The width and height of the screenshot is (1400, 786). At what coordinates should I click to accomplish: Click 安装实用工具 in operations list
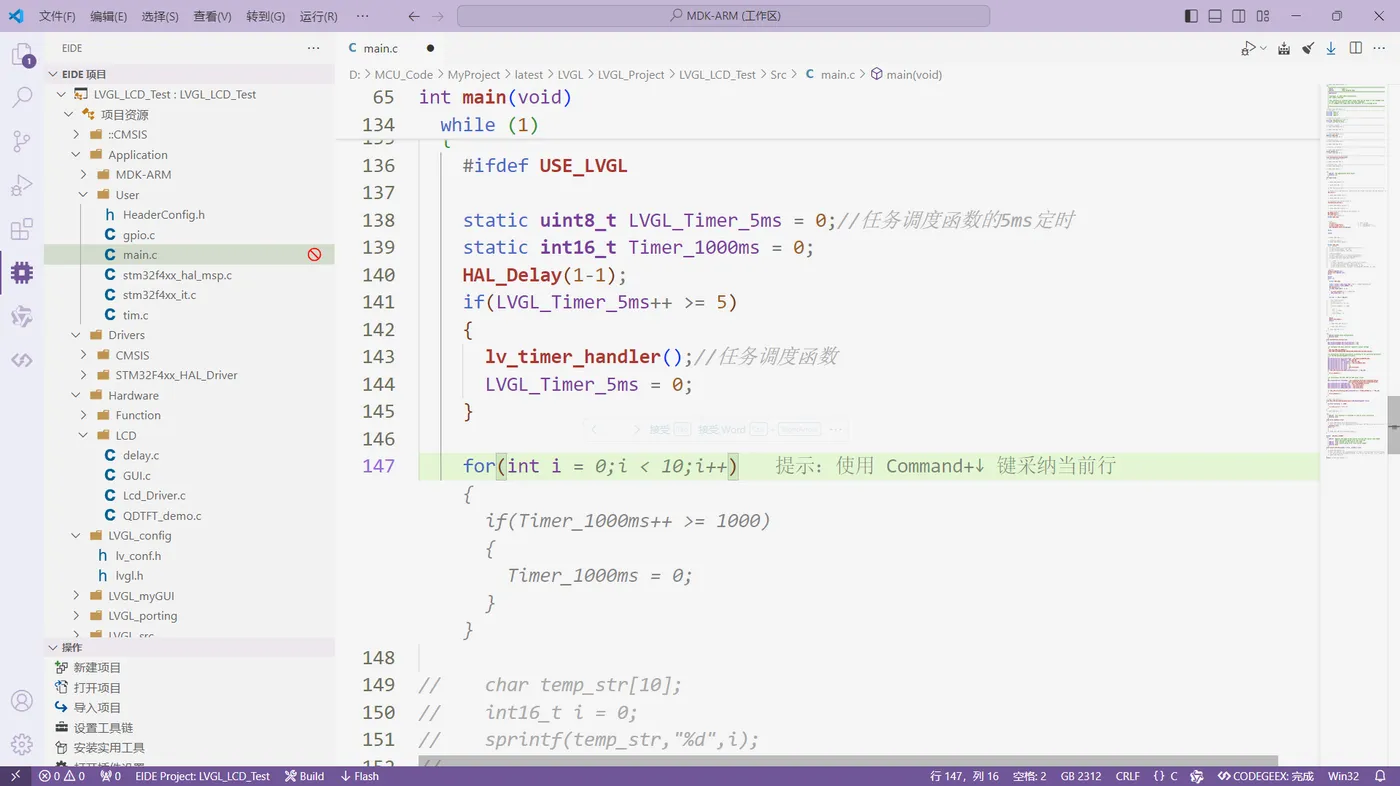[x=109, y=747]
